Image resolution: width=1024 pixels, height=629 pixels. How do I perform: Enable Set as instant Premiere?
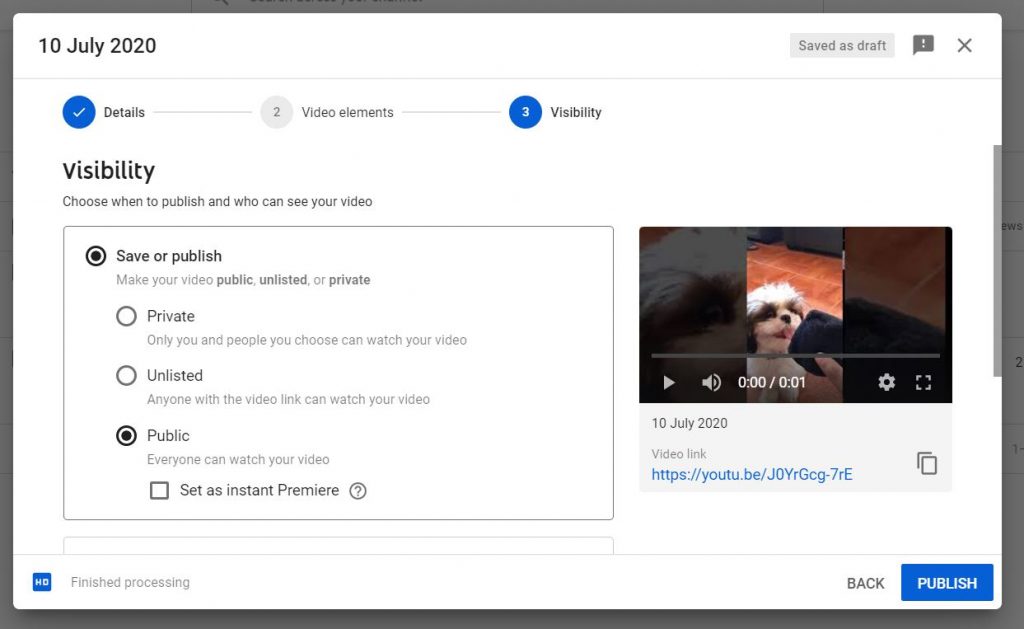[x=159, y=491]
